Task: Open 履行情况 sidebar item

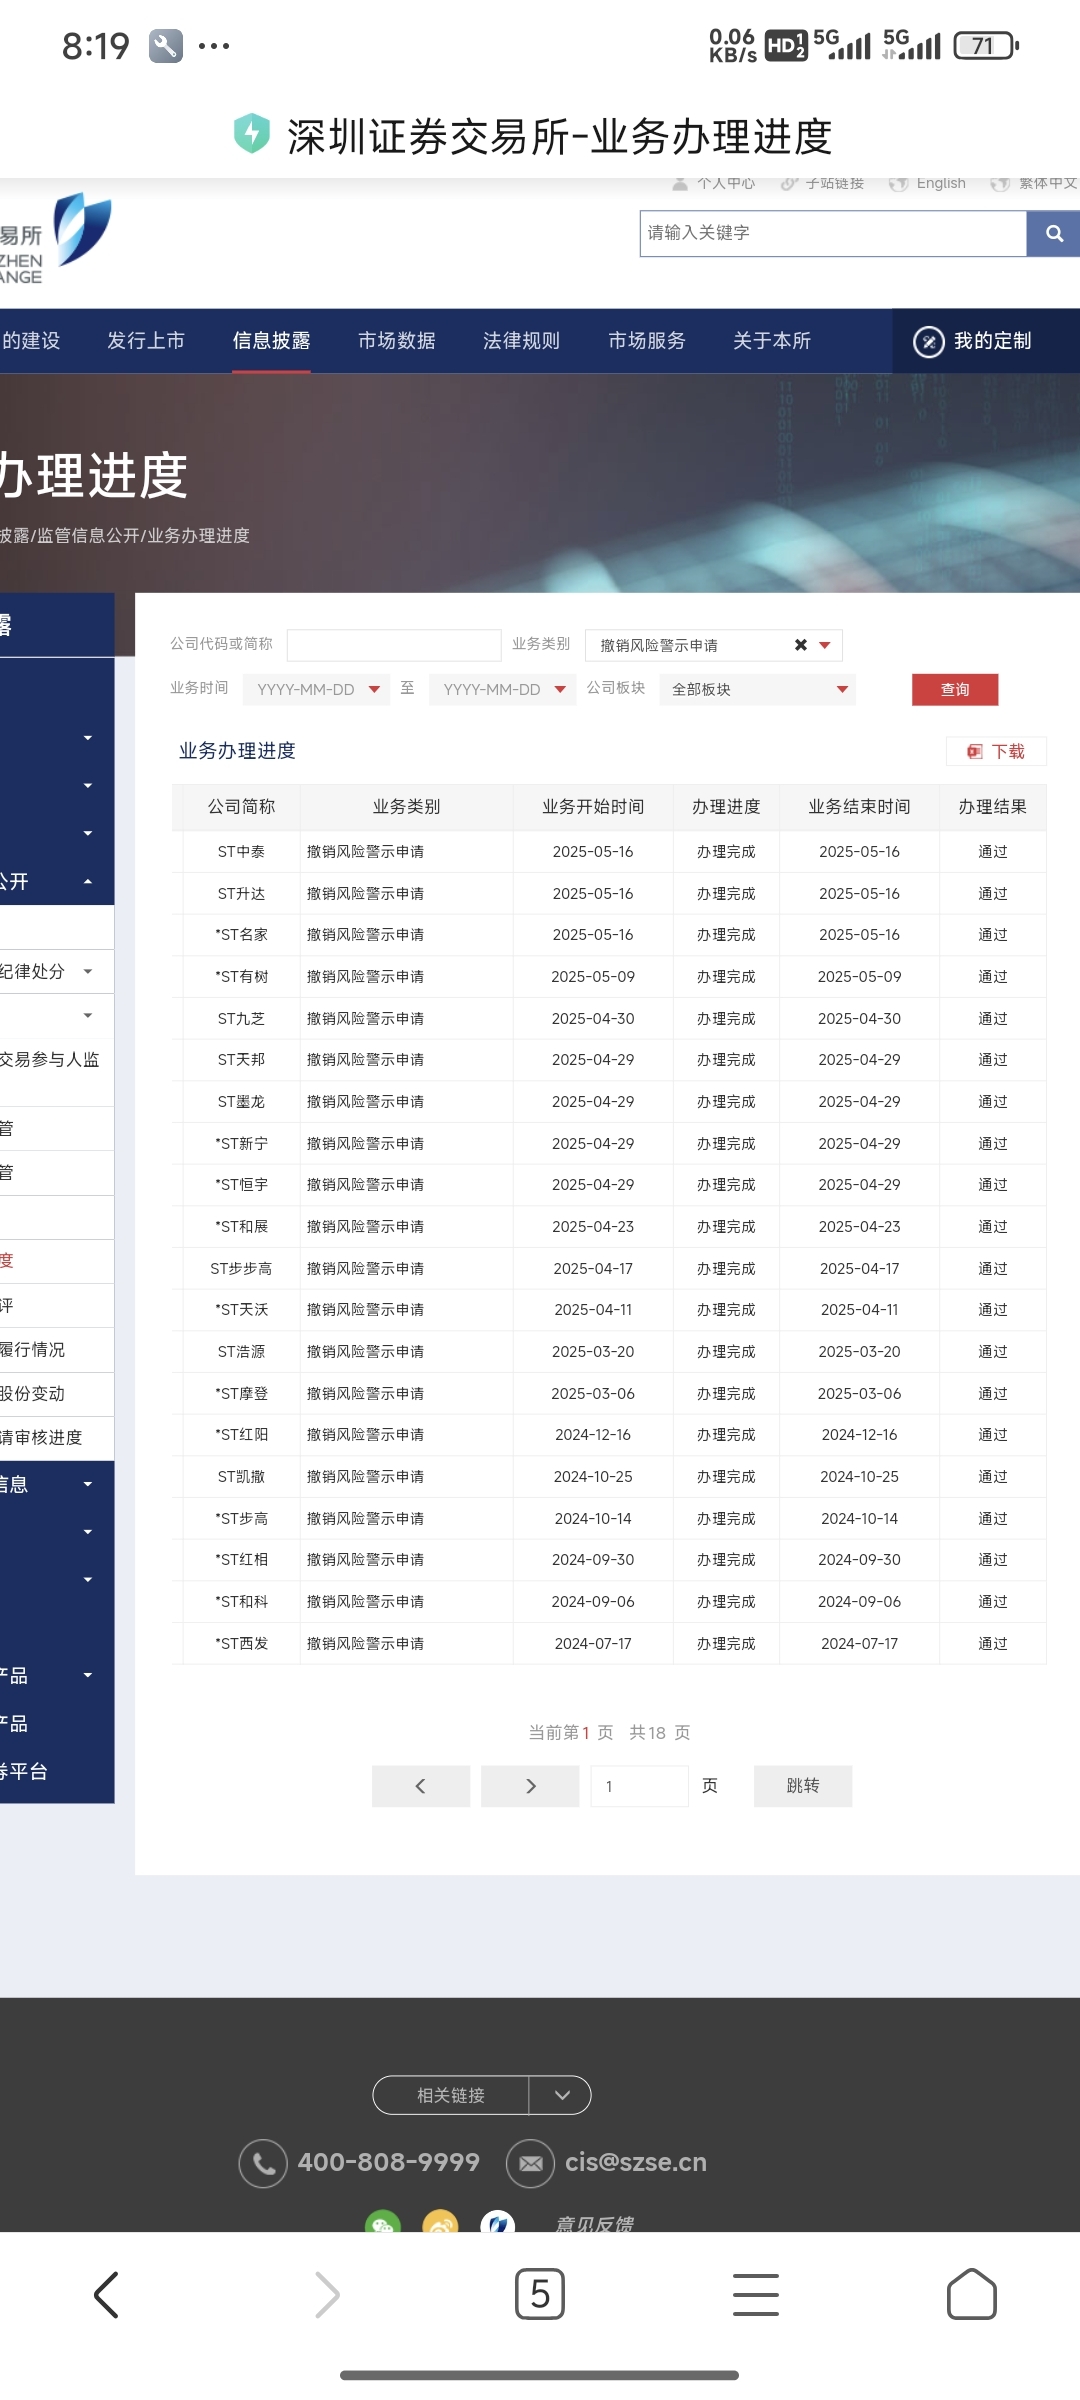Action: pyautogui.click(x=33, y=1350)
